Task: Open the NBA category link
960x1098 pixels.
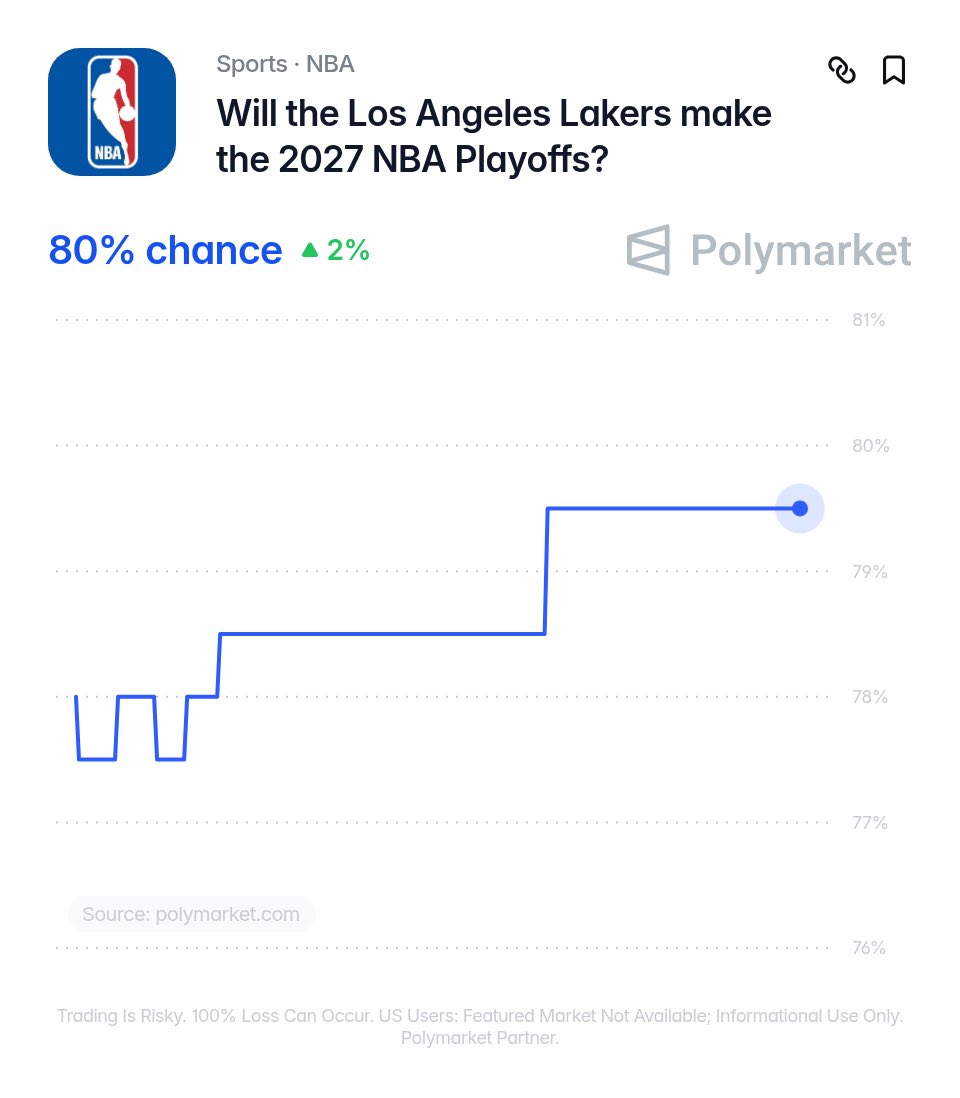Action: tap(330, 64)
